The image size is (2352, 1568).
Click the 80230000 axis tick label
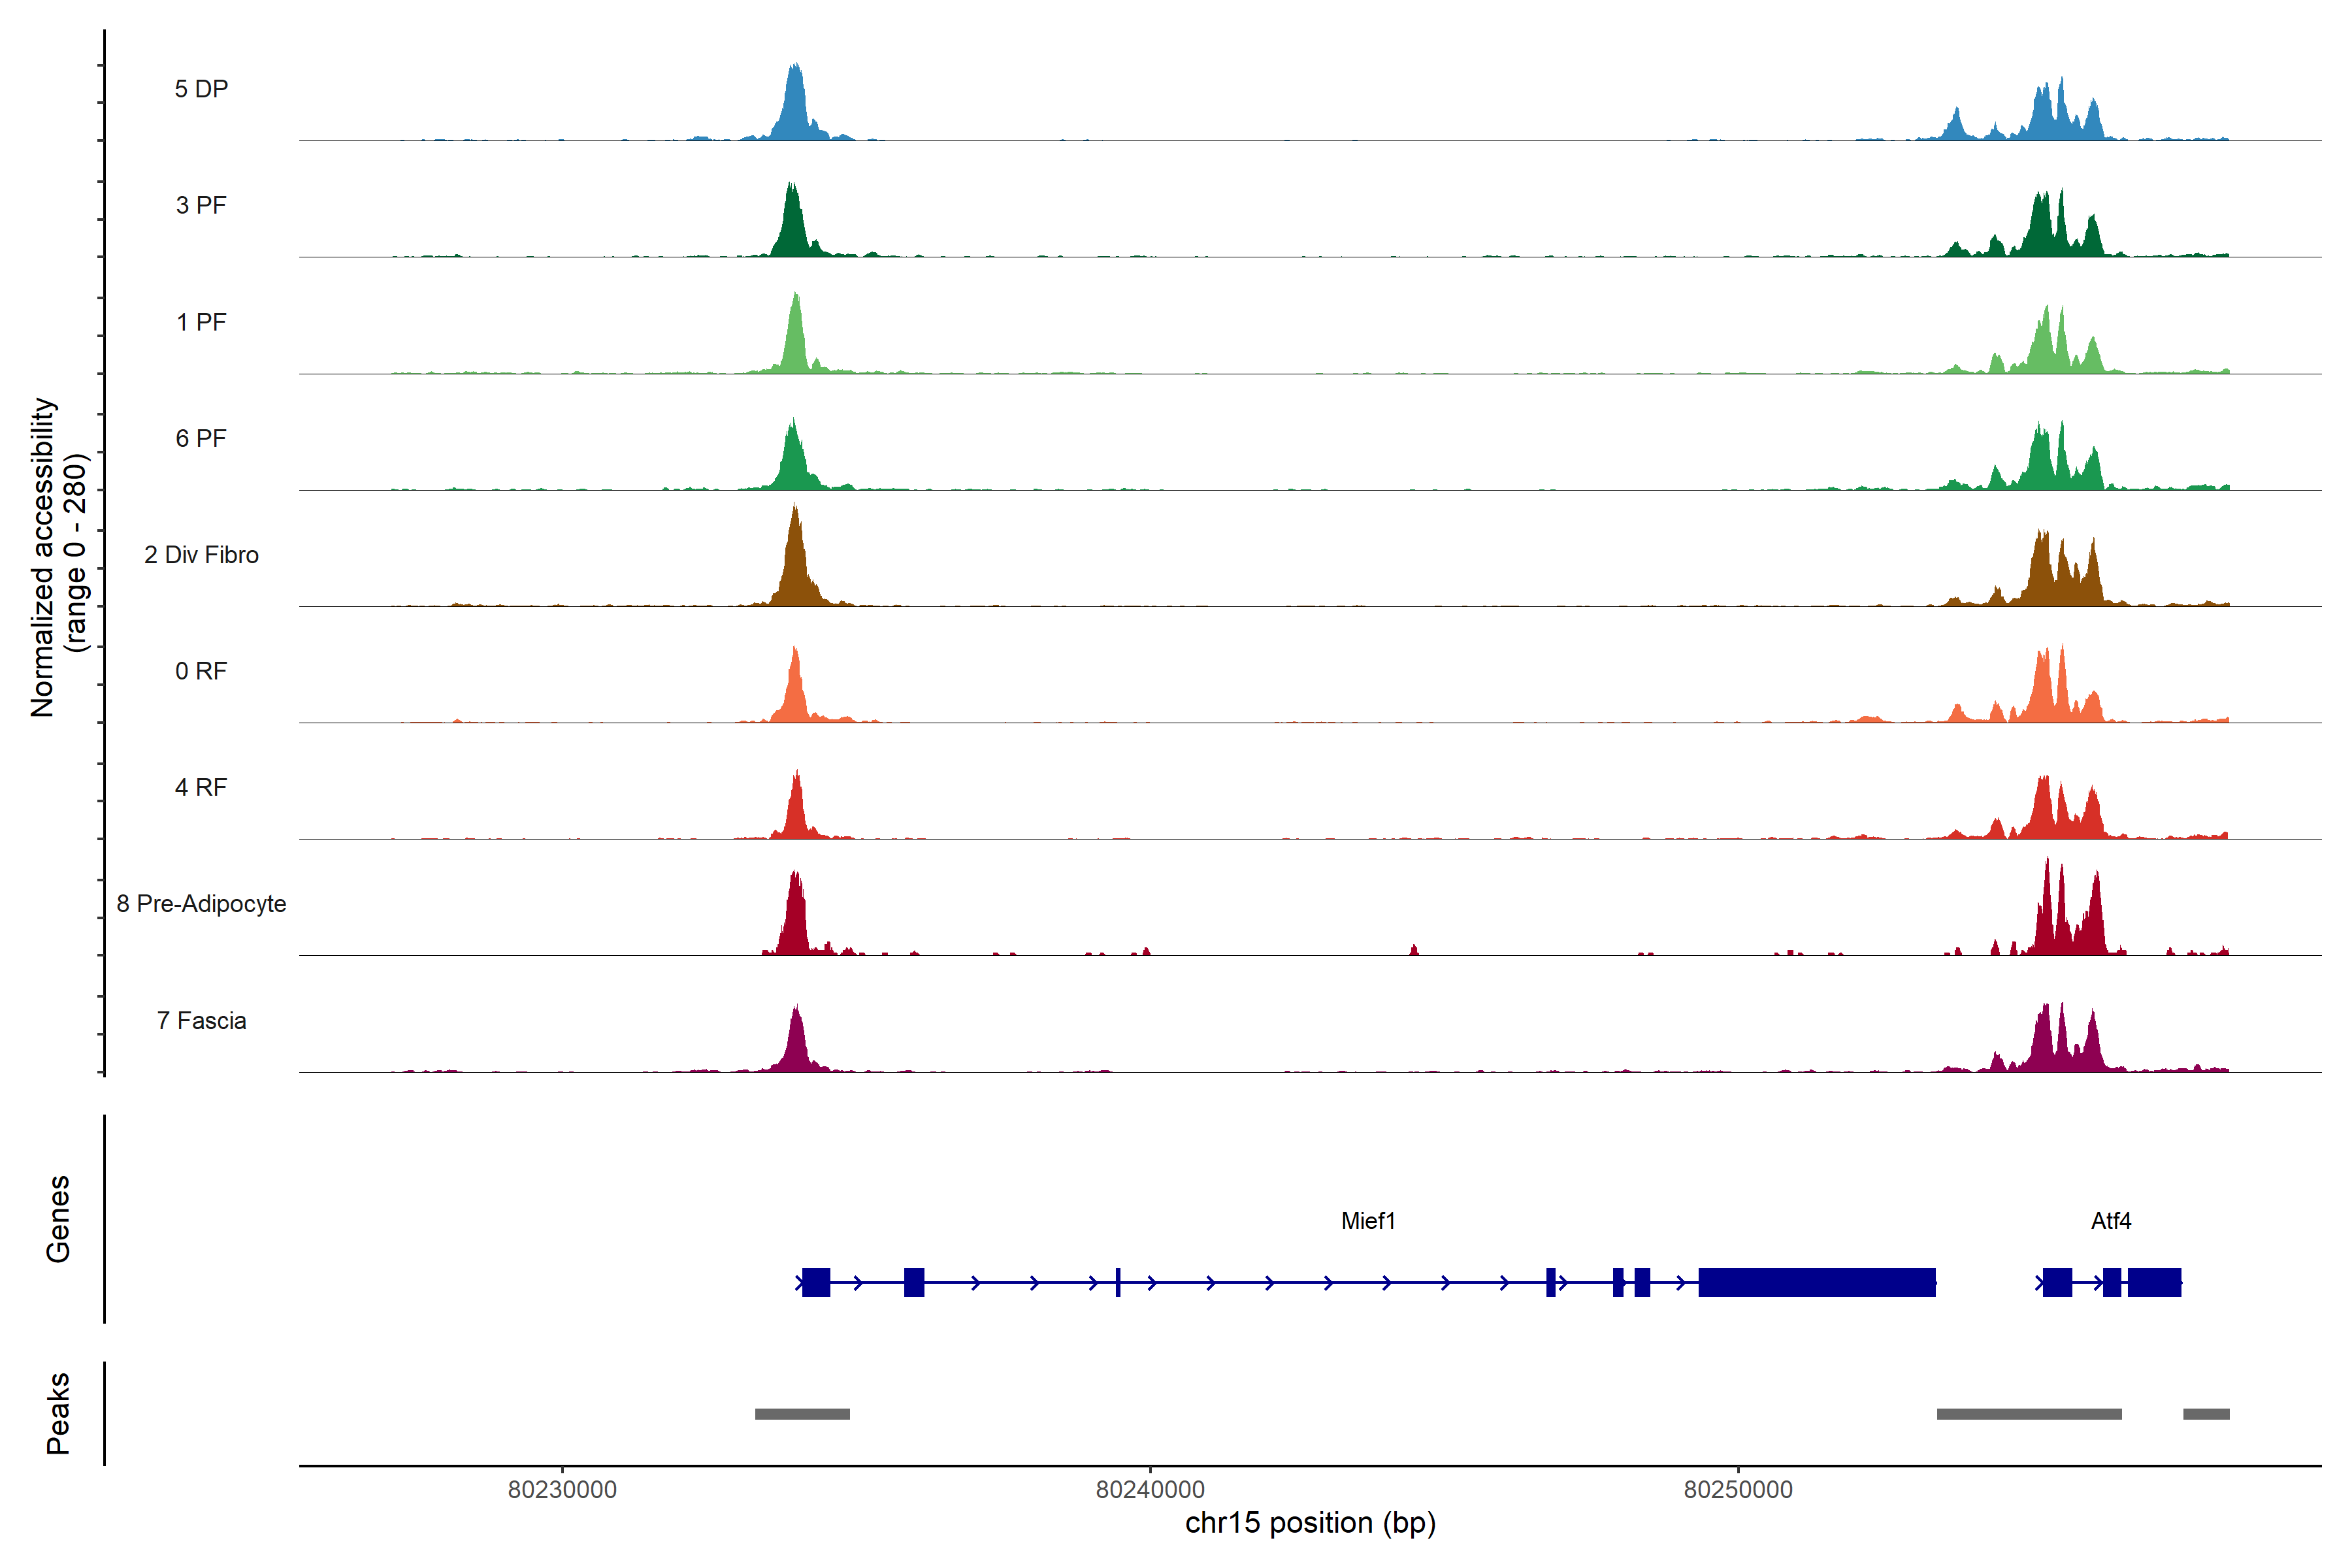point(562,1490)
